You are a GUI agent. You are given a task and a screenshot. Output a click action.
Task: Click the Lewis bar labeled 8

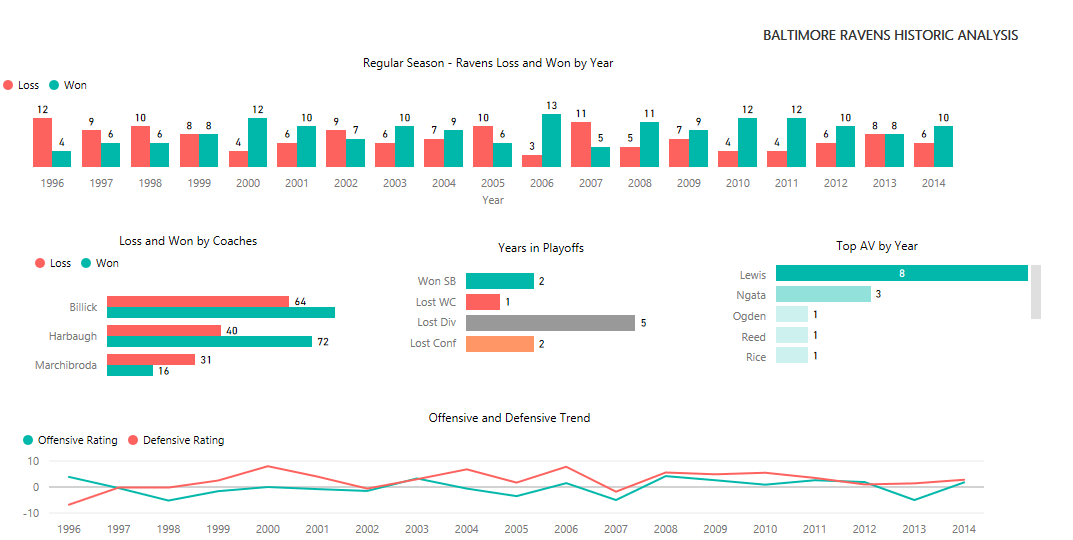point(902,273)
